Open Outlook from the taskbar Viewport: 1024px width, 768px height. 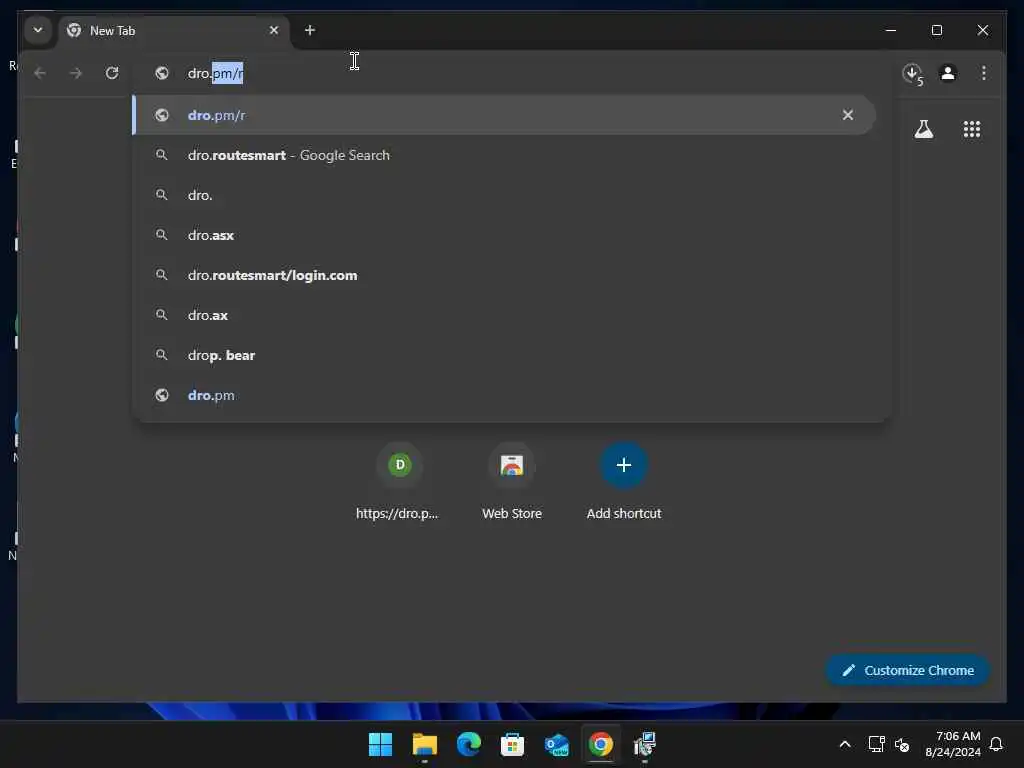(556, 744)
